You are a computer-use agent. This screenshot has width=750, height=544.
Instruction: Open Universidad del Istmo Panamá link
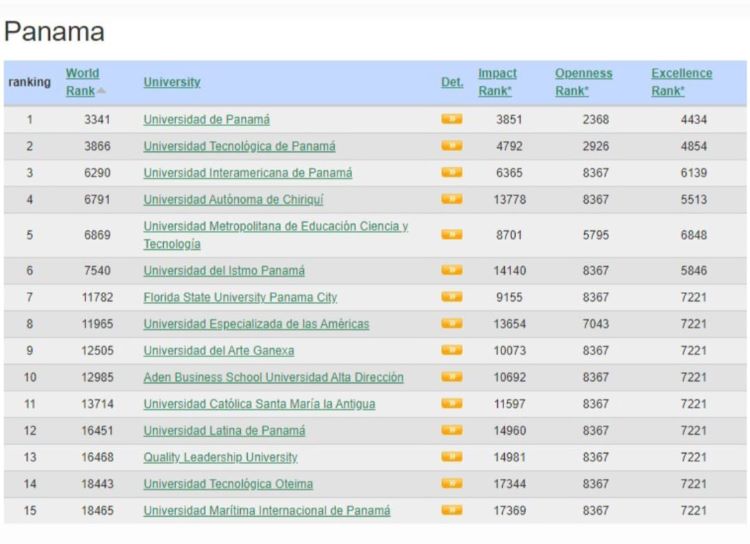224,271
